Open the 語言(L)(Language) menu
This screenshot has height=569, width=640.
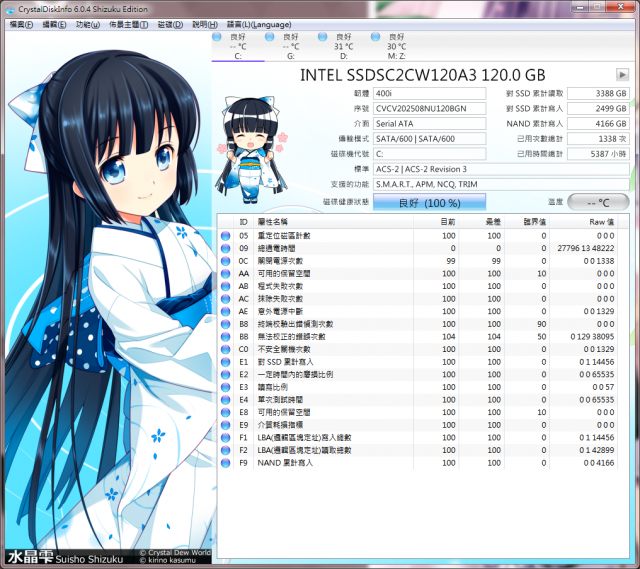259,25
